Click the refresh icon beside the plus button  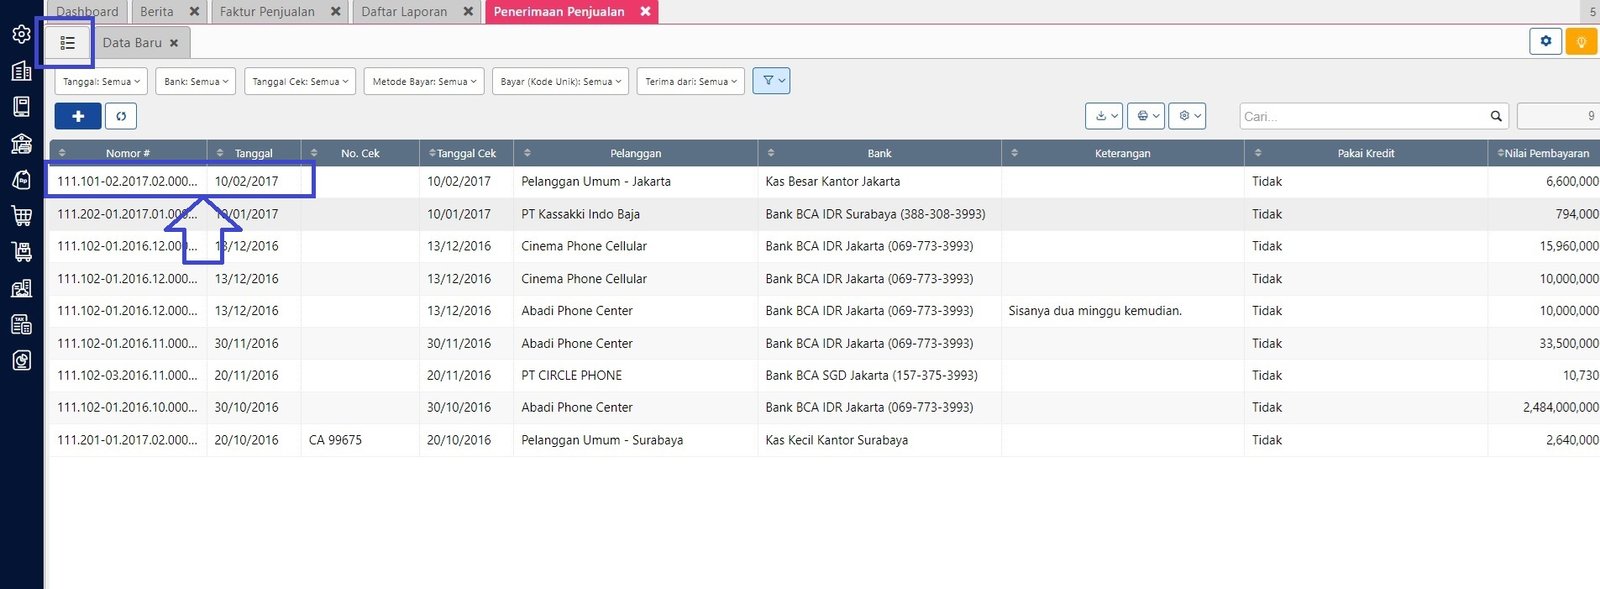(121, 116)
